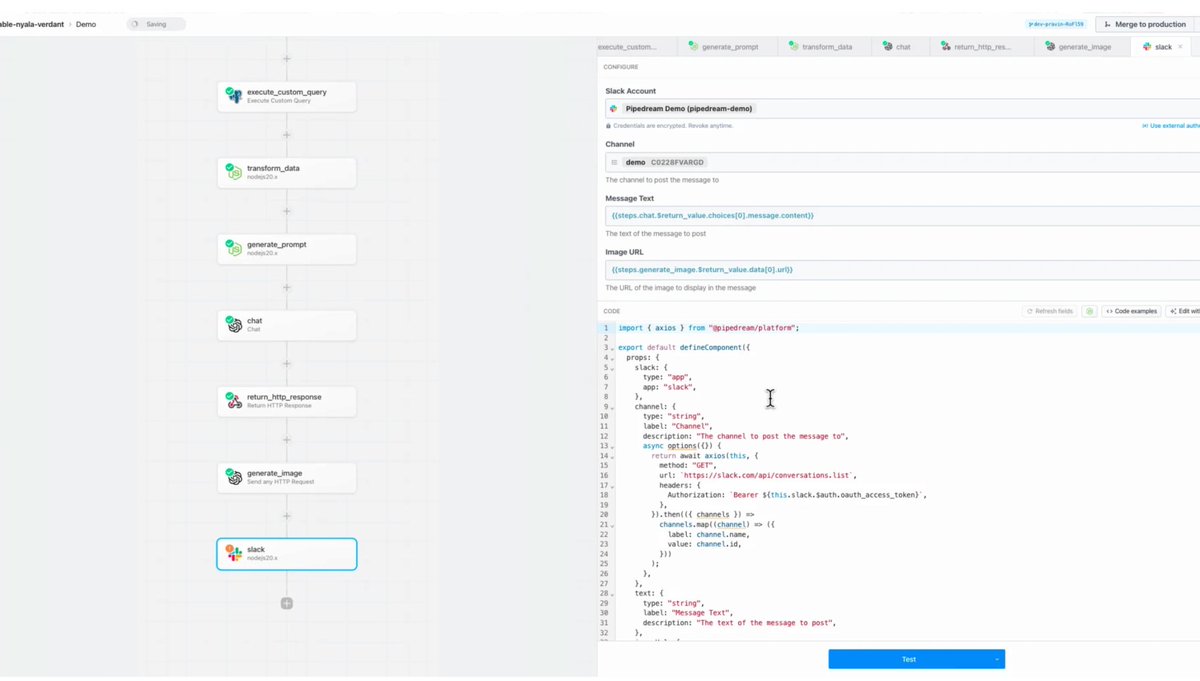Collapse the text prop block at line 28
This screenshot has height=681, width=1200.
pyautogui.click(x=611, y=593)
